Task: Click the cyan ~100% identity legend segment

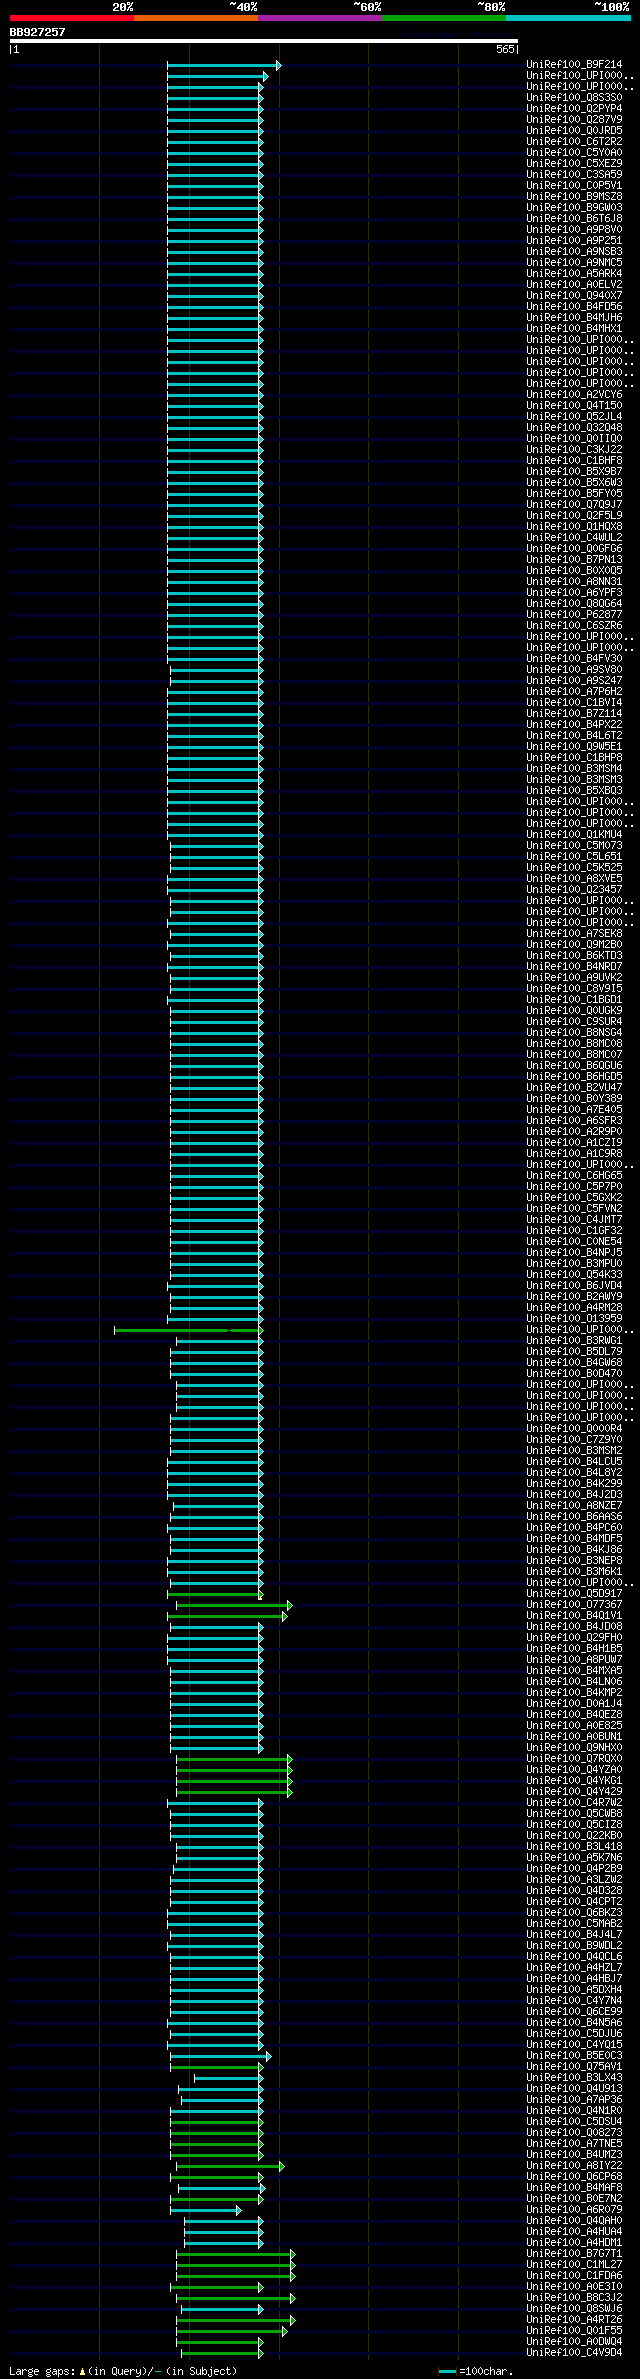Action: [x=567, y=18]
